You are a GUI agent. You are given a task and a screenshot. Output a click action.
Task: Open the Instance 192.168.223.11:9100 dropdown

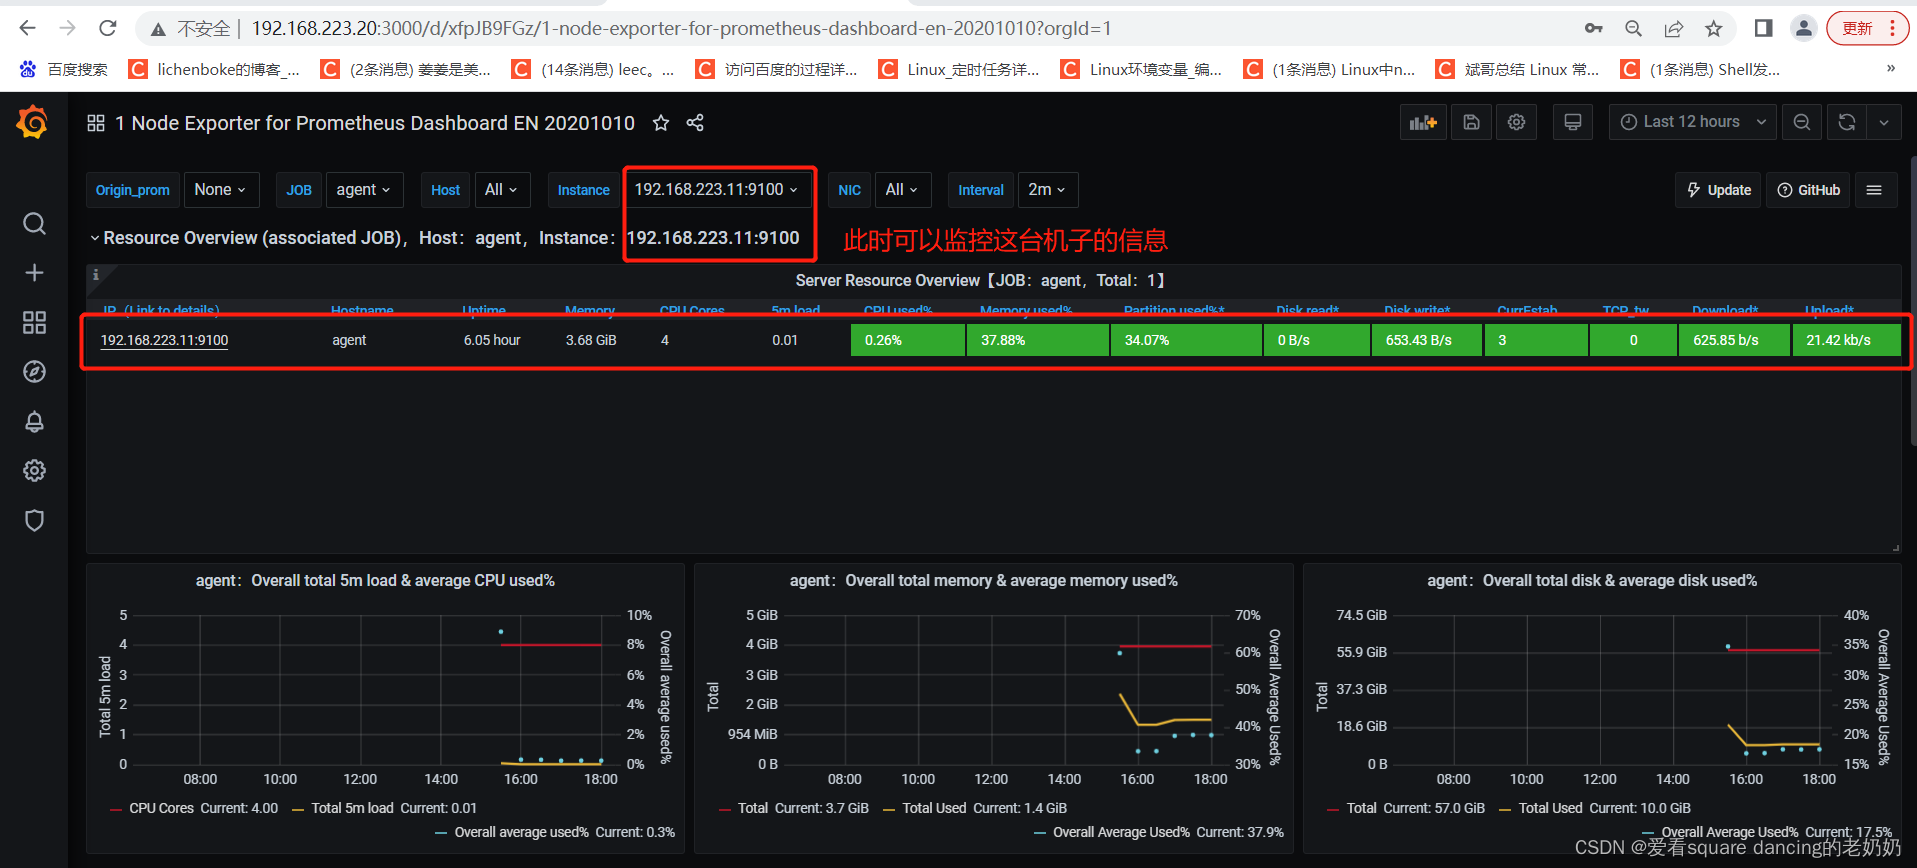click(717, 190)
